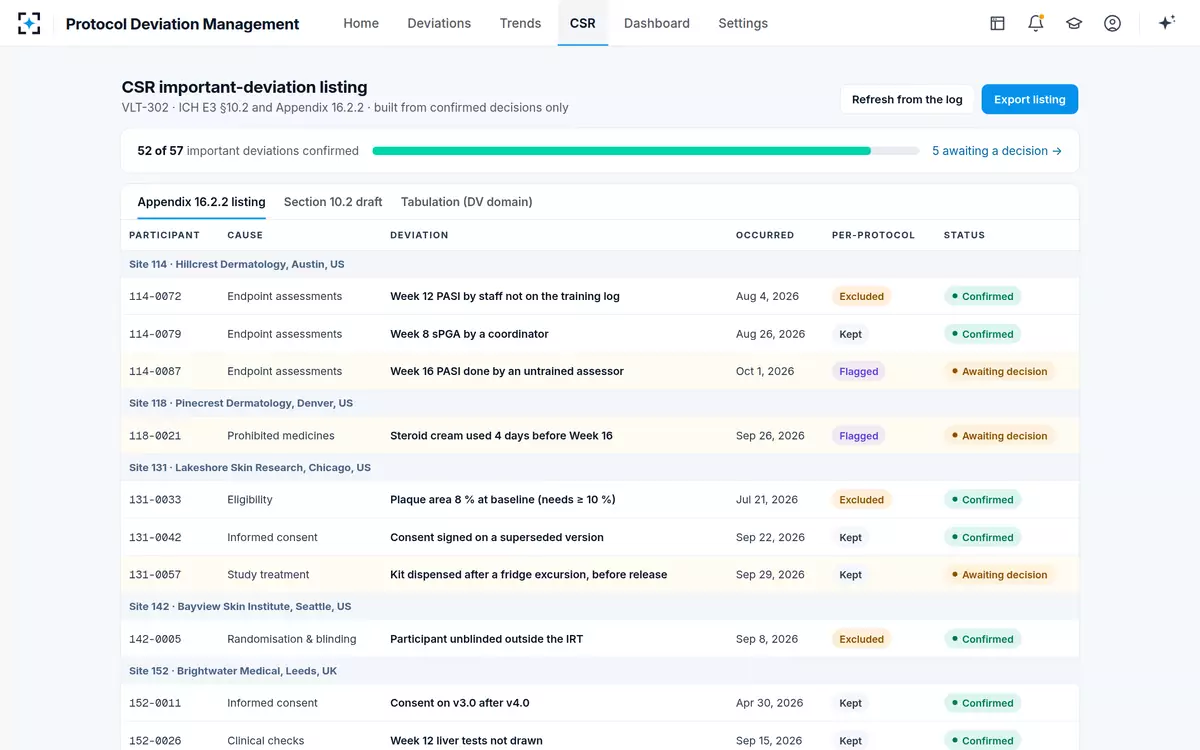
Task: Click 'Steroid cream used 4 days before Week 16'
Action: tap(501, 436)
